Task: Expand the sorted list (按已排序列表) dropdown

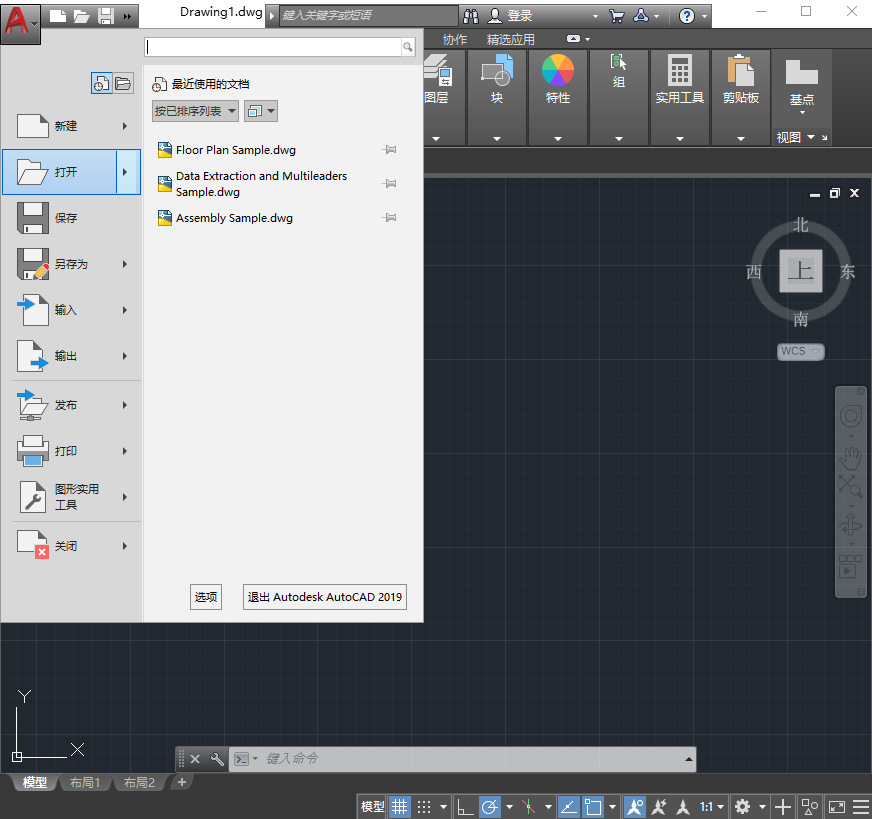Action: pyautogui.click(x=195, y=111)
